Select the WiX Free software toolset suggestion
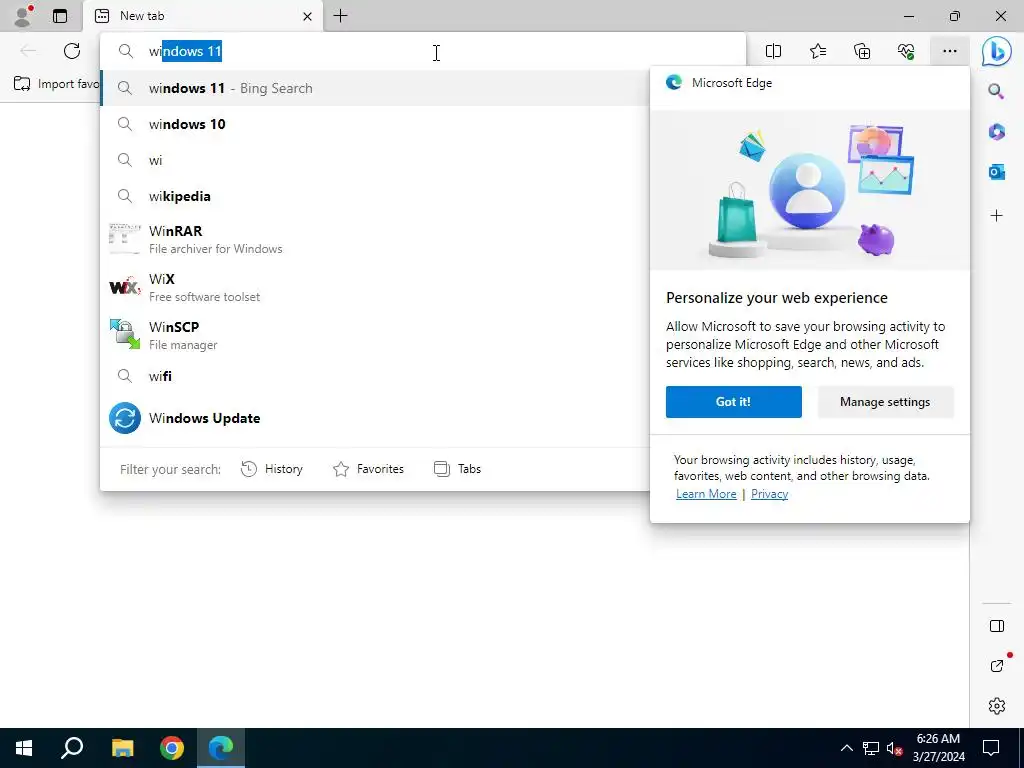Screen dimensions: 1024x768 coord(376,287)
